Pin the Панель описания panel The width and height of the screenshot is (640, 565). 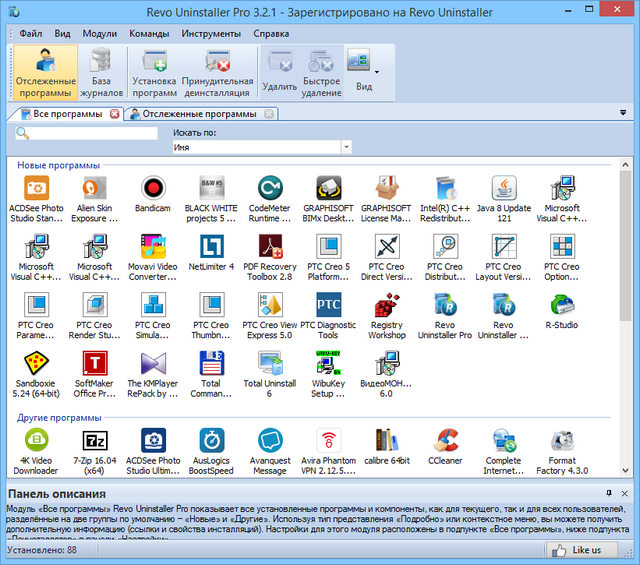pos(609,493)
